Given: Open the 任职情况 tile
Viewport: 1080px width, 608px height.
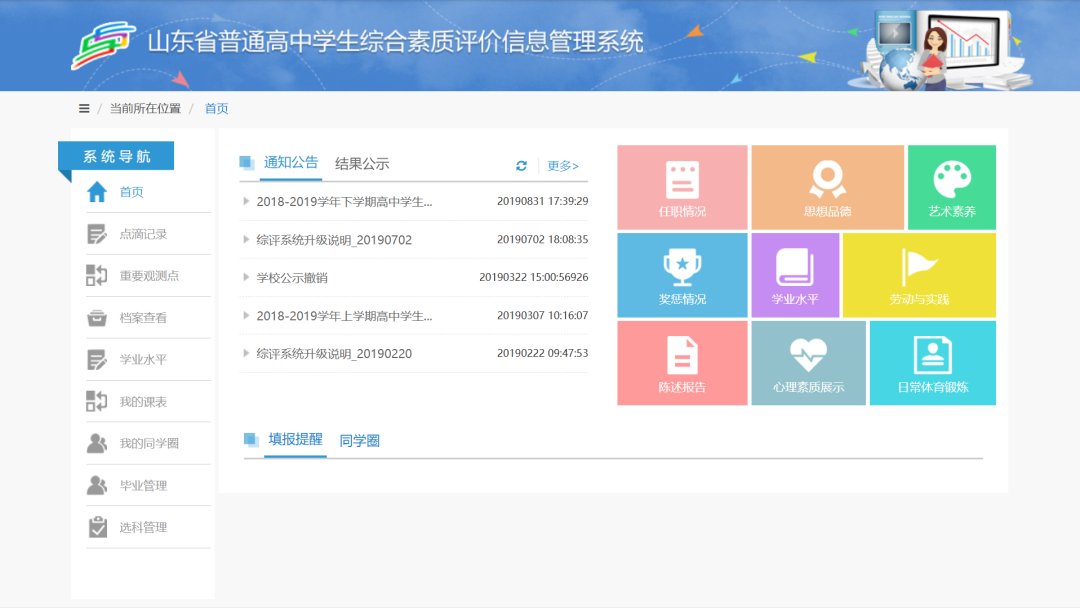Looking at the screenshot, I should [682, 188].
